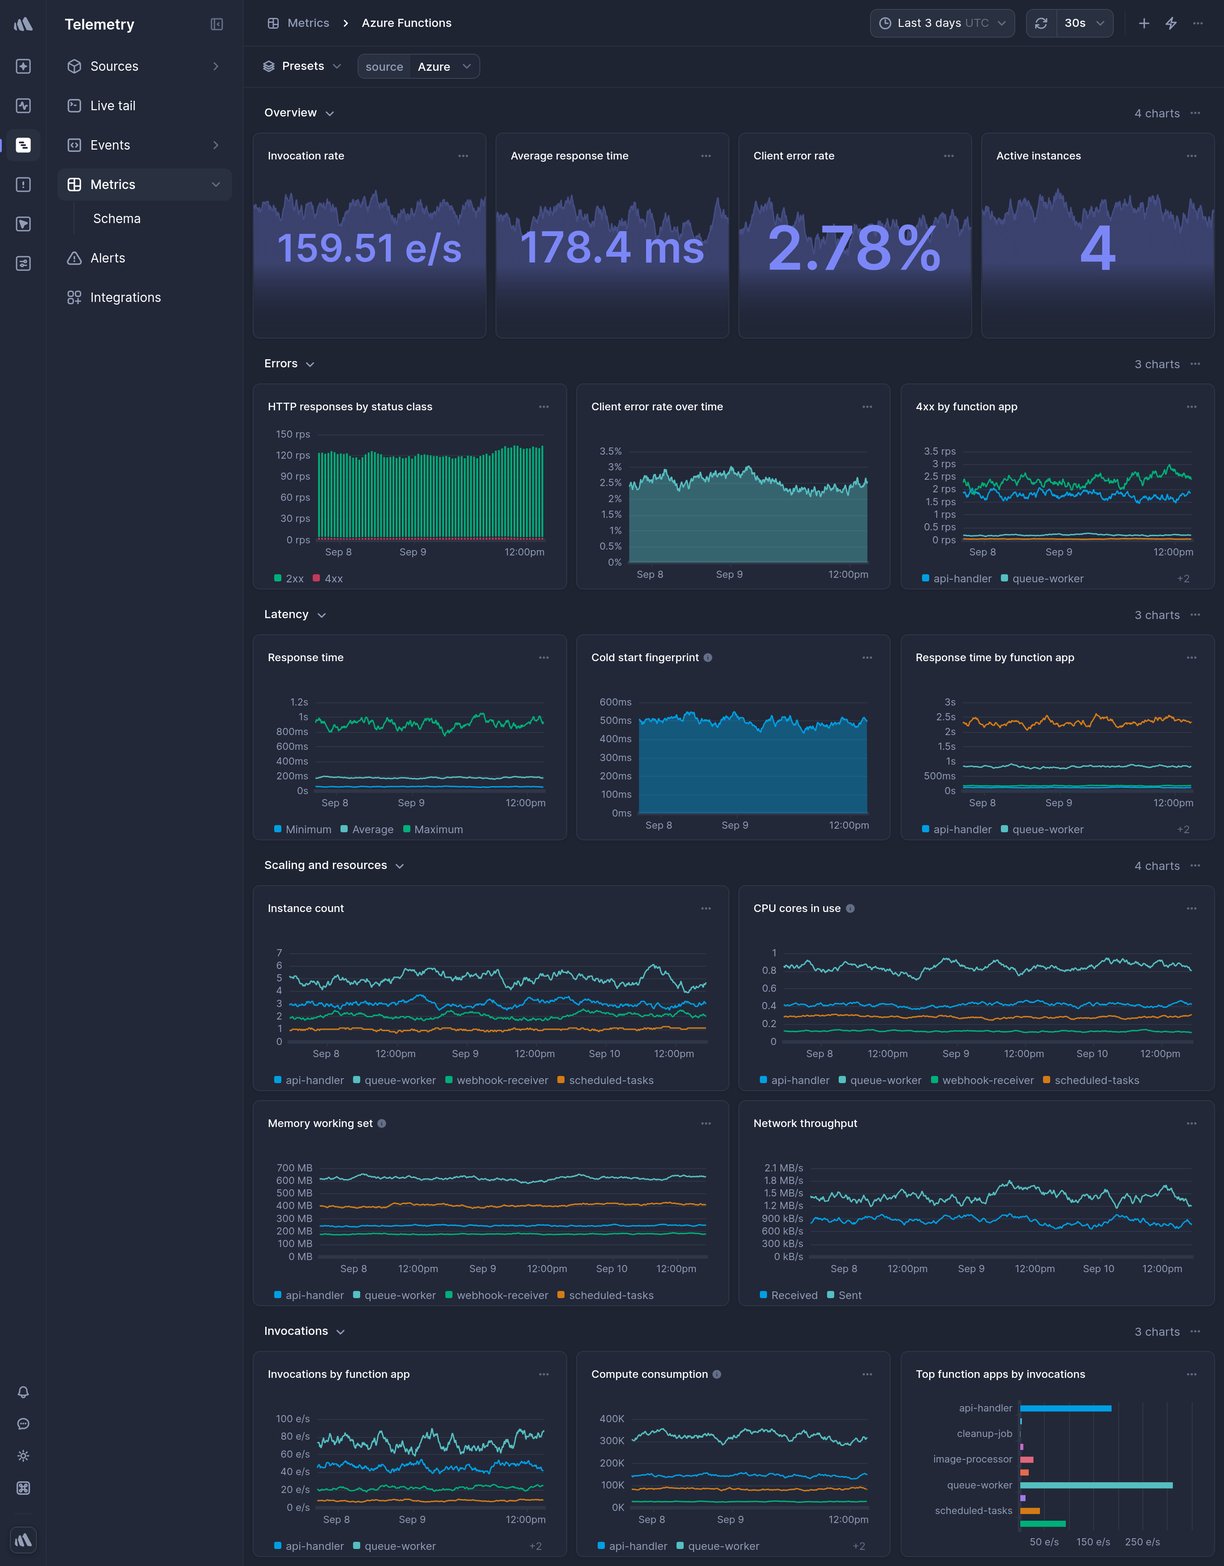Toggle webhook-receiver in Instance count legend
The width and height of the screenshot is (1224, 1566).
[497, 1081]
